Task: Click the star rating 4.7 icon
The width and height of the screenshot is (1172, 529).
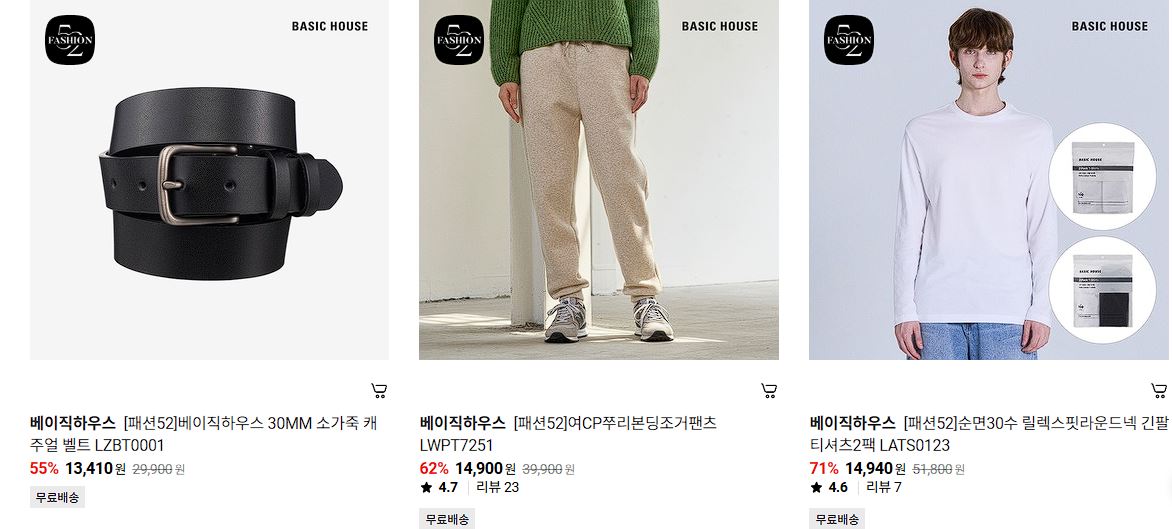Action: point(427,488)
